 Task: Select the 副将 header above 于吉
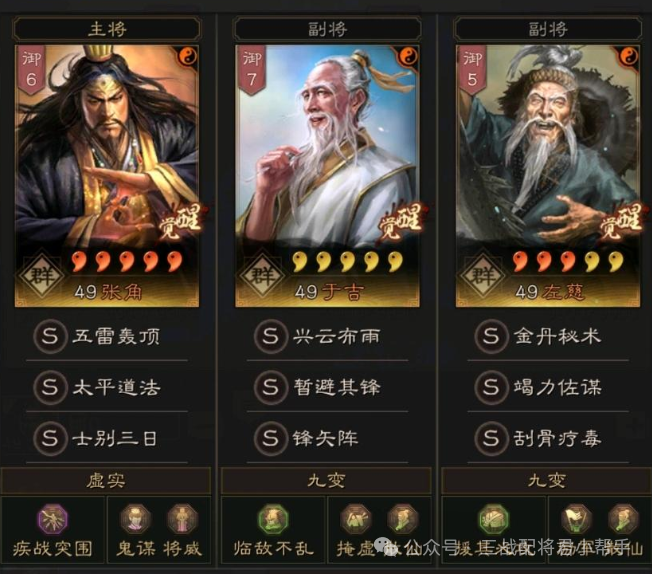point(327,29)
